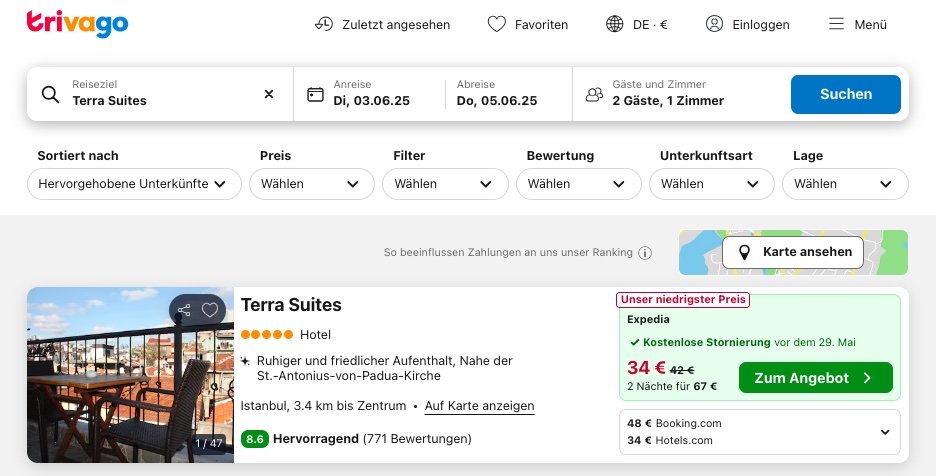Click the Unser niedrigster Preis badge
This screenshot has width=936, height=476.
[x=683, y=299]
